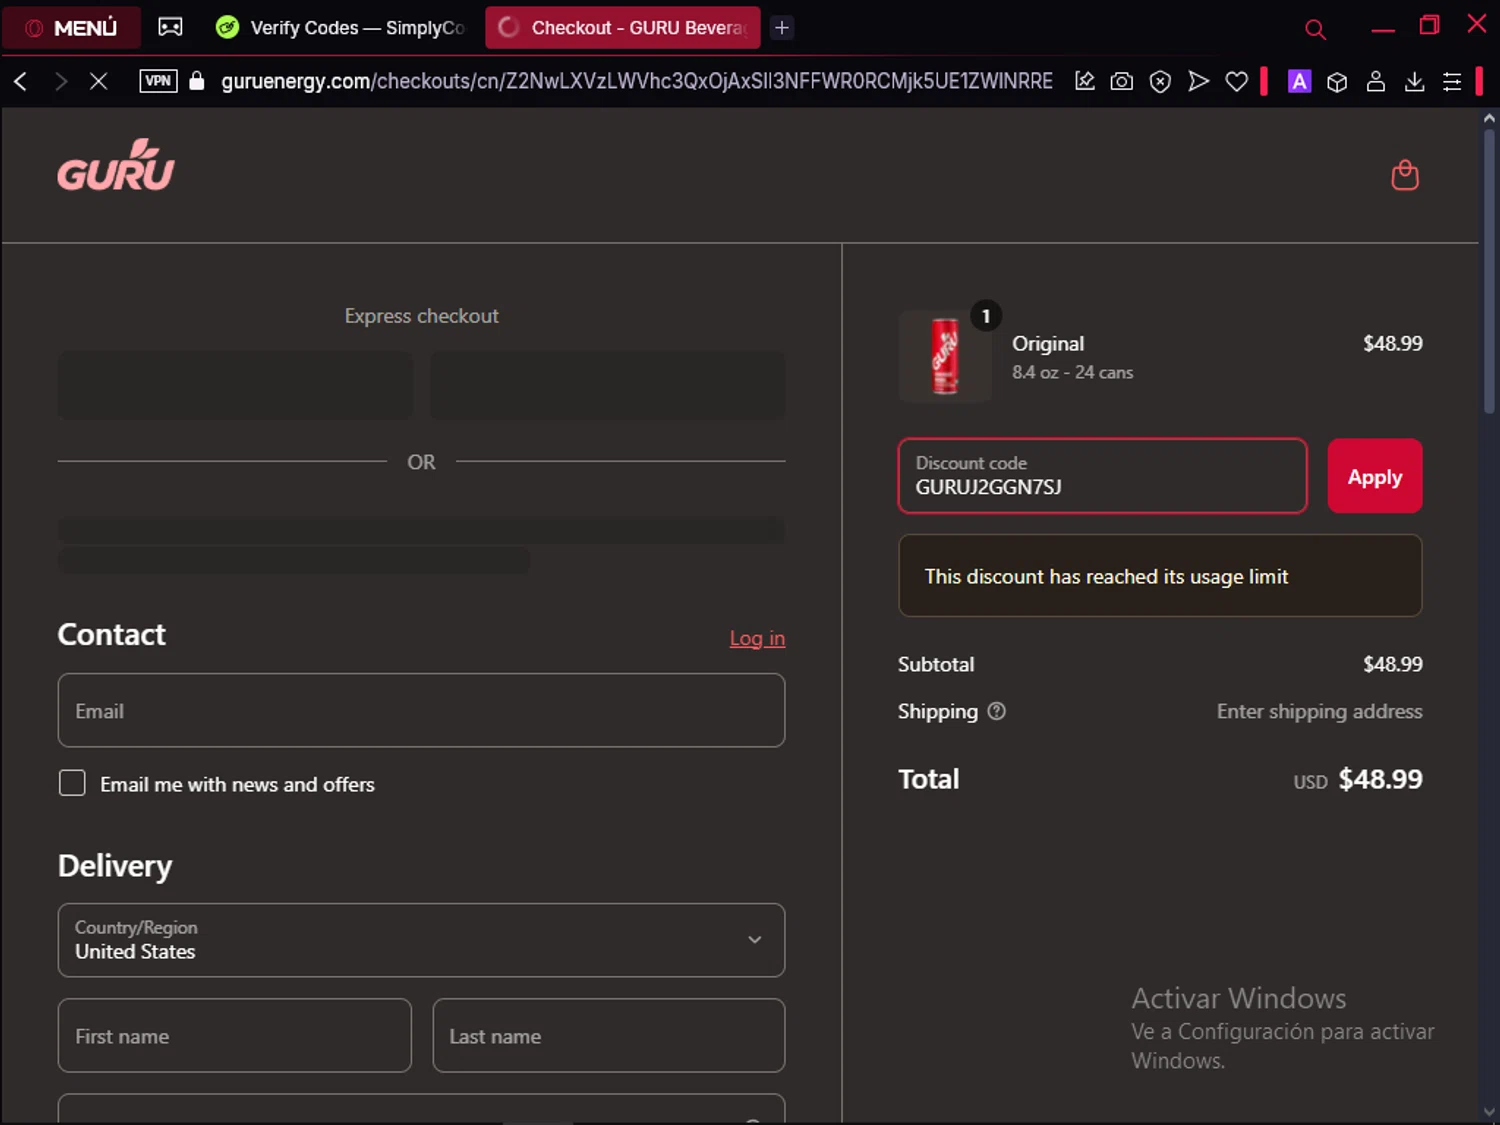Bookmark page with heart icon
The width and height of the screenshot is (1500, 1125).
tap(1237, 81)
